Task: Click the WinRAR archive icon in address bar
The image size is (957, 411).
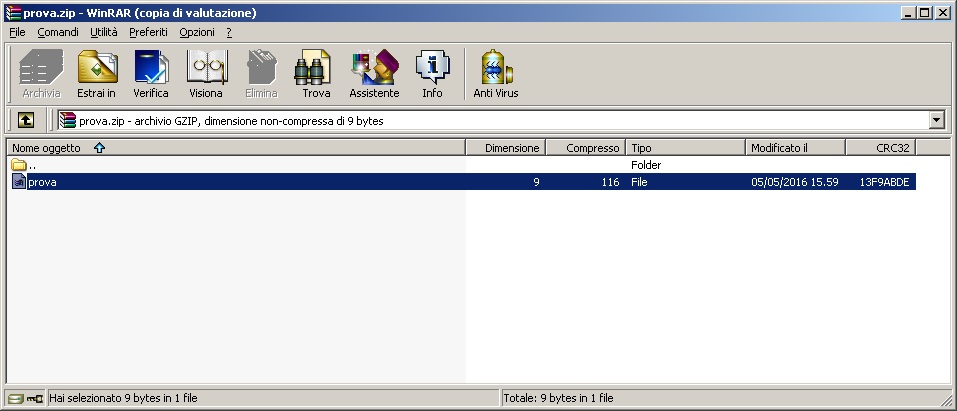Action: click(67, 120)
